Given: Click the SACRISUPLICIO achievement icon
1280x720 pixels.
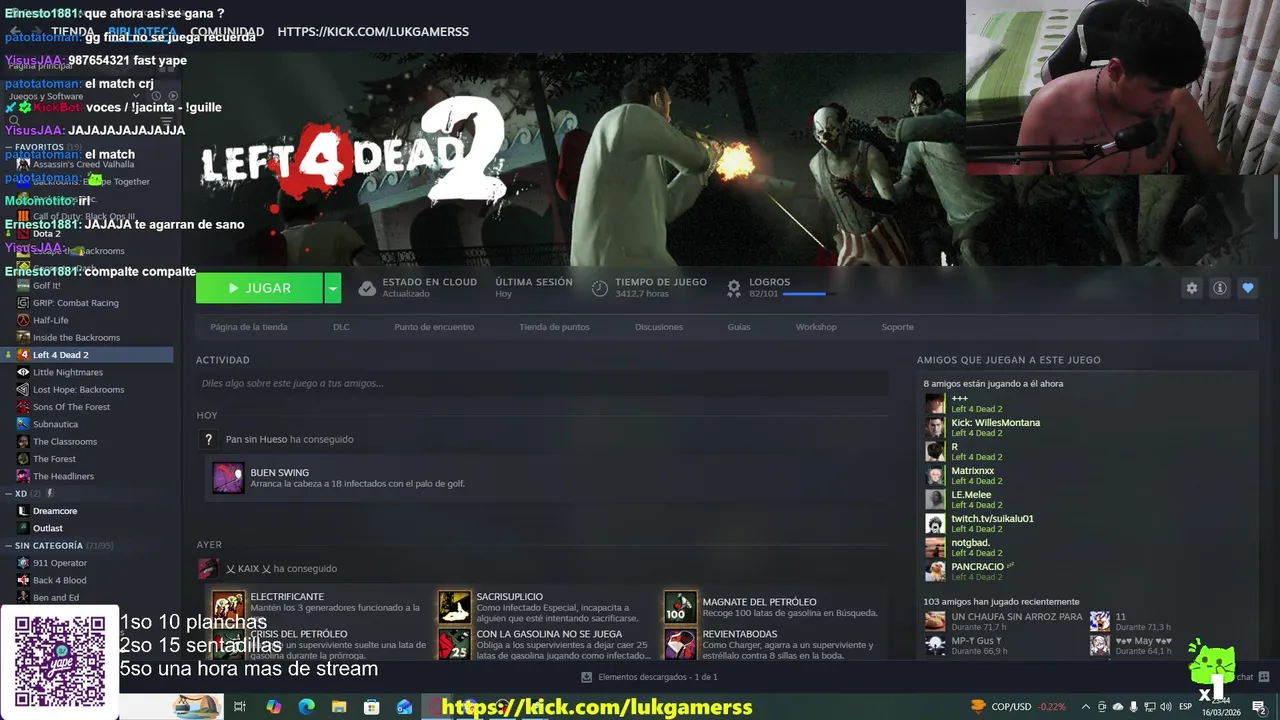Looking at the screenshot, I should 454,606.
